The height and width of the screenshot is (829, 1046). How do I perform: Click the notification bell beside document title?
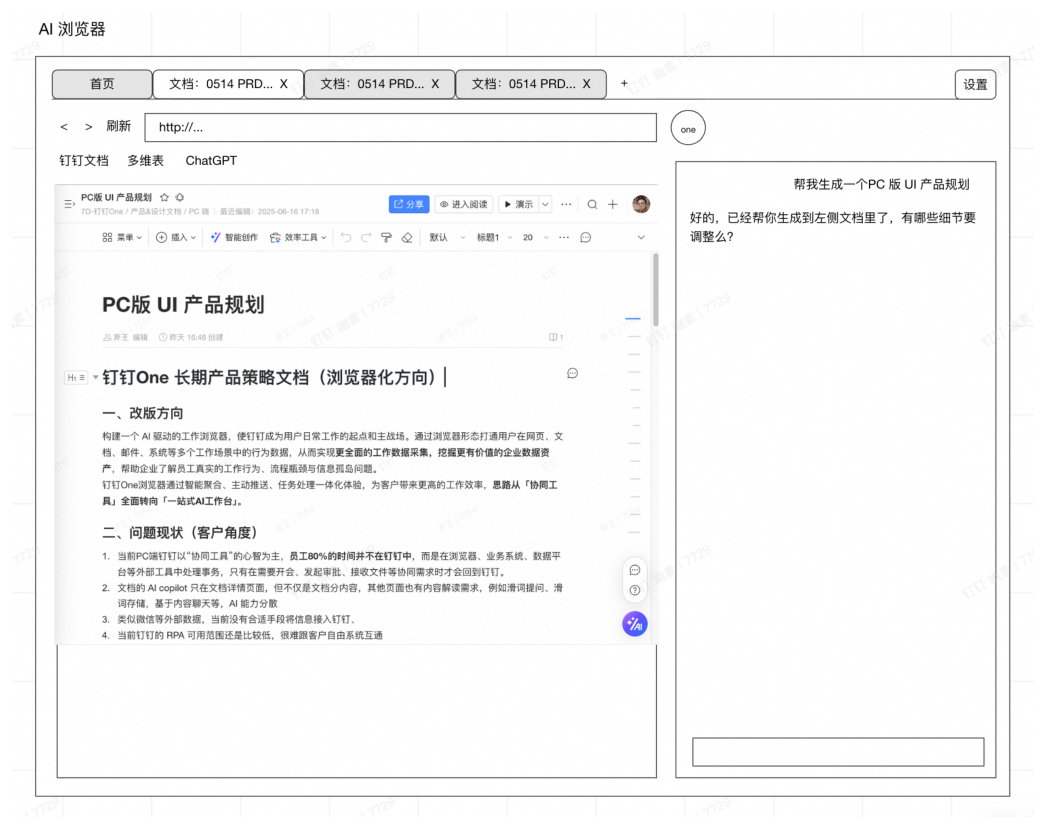click(179, 197)
